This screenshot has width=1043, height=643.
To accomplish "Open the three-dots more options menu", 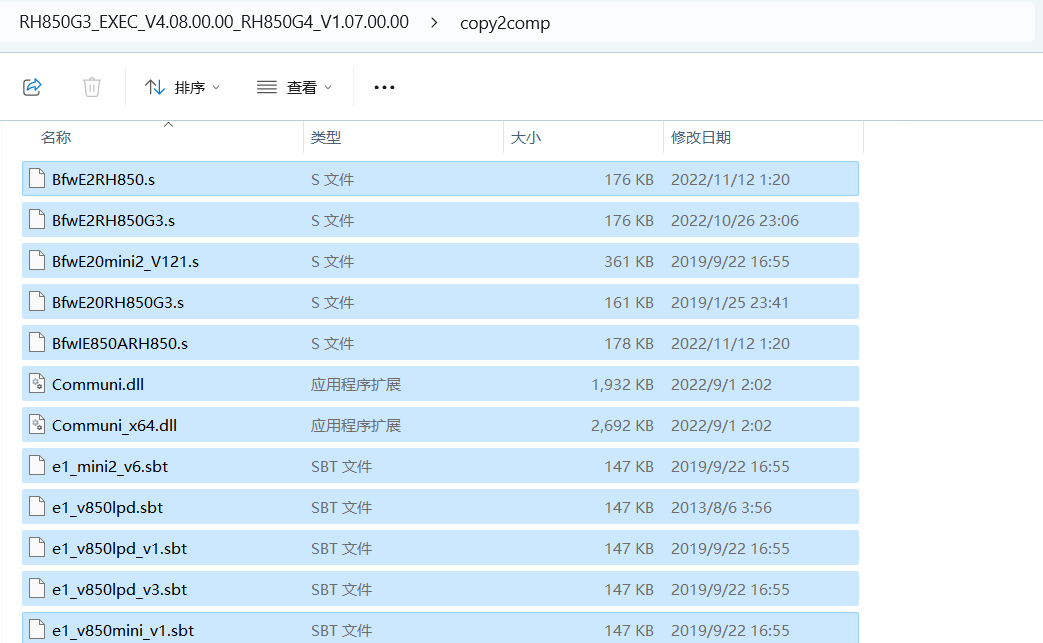I will [384, 87].
